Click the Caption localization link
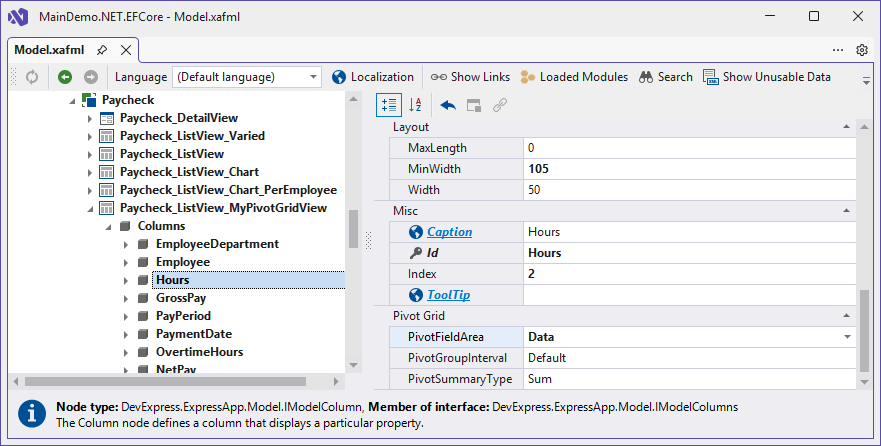The height and width of the screenshot is (446, 881). pos(449,232)
